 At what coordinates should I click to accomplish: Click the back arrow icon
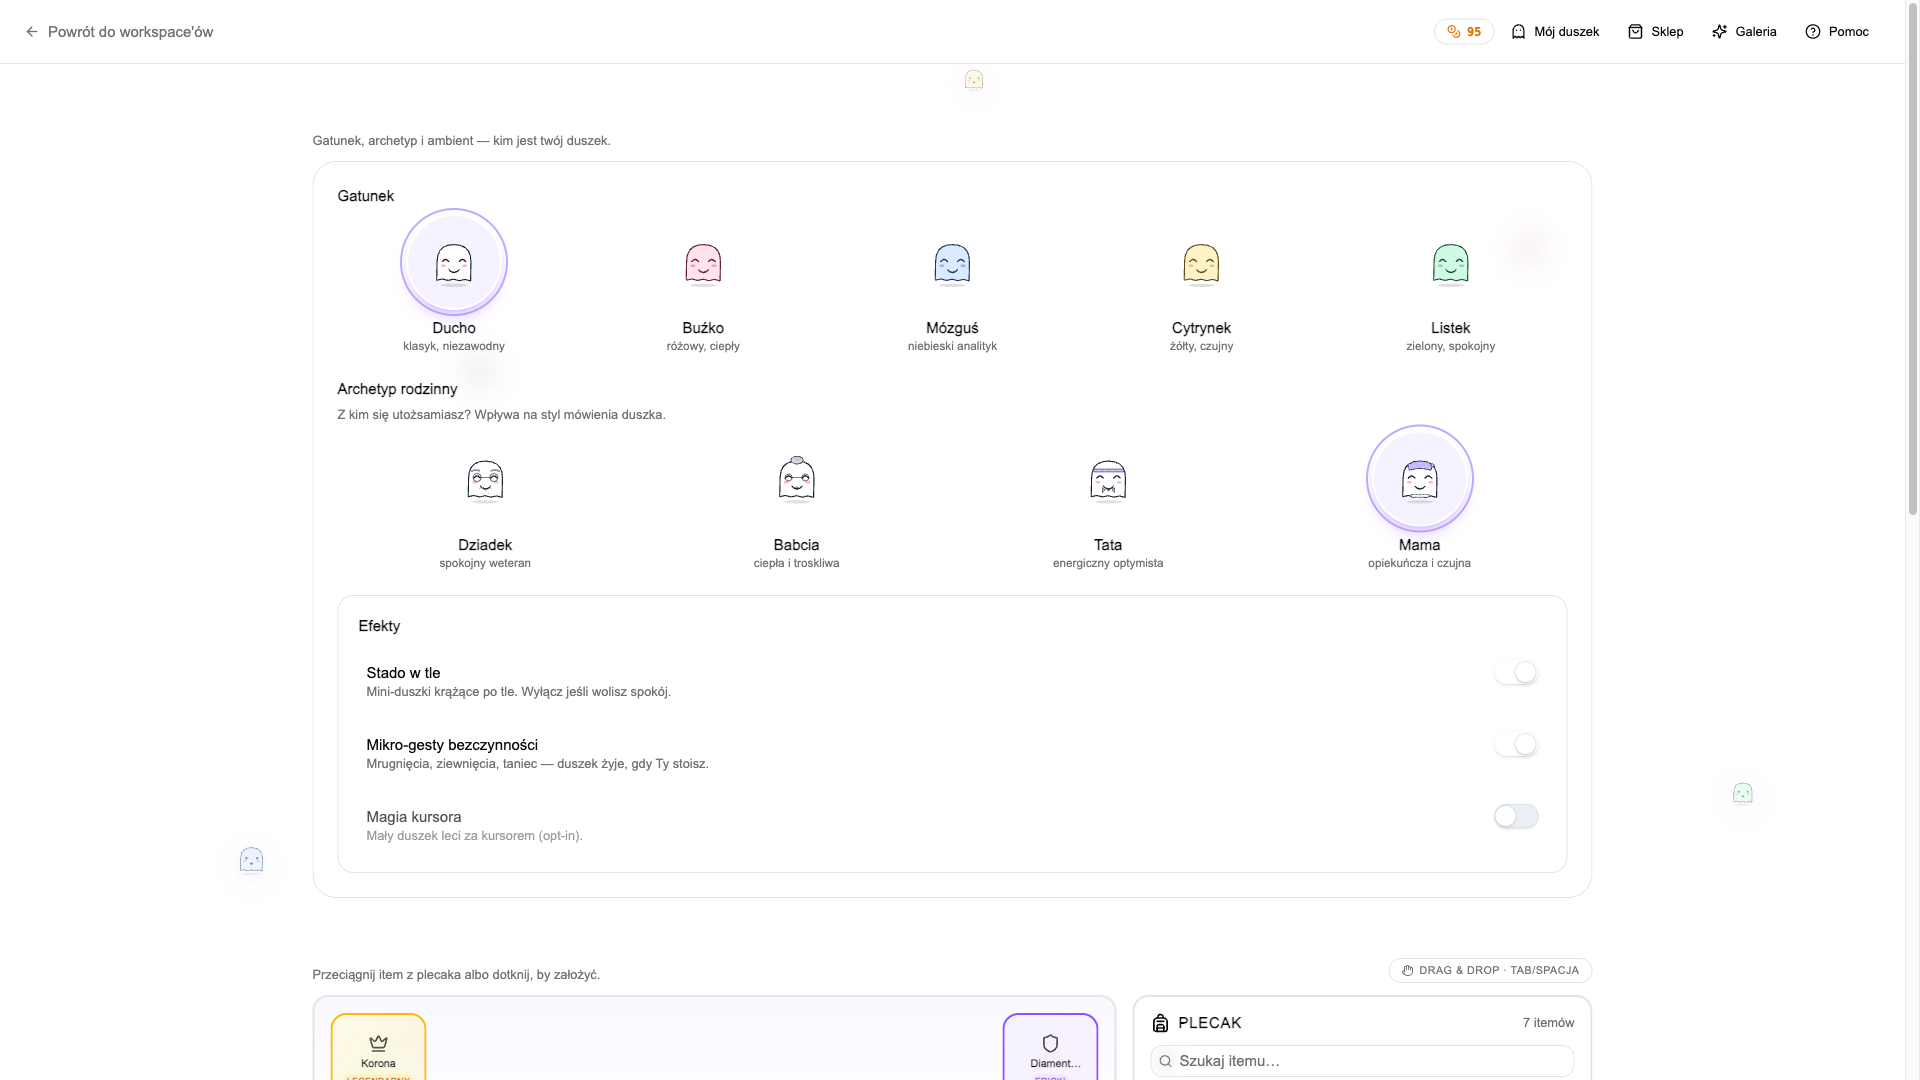[x=32, y=32]
